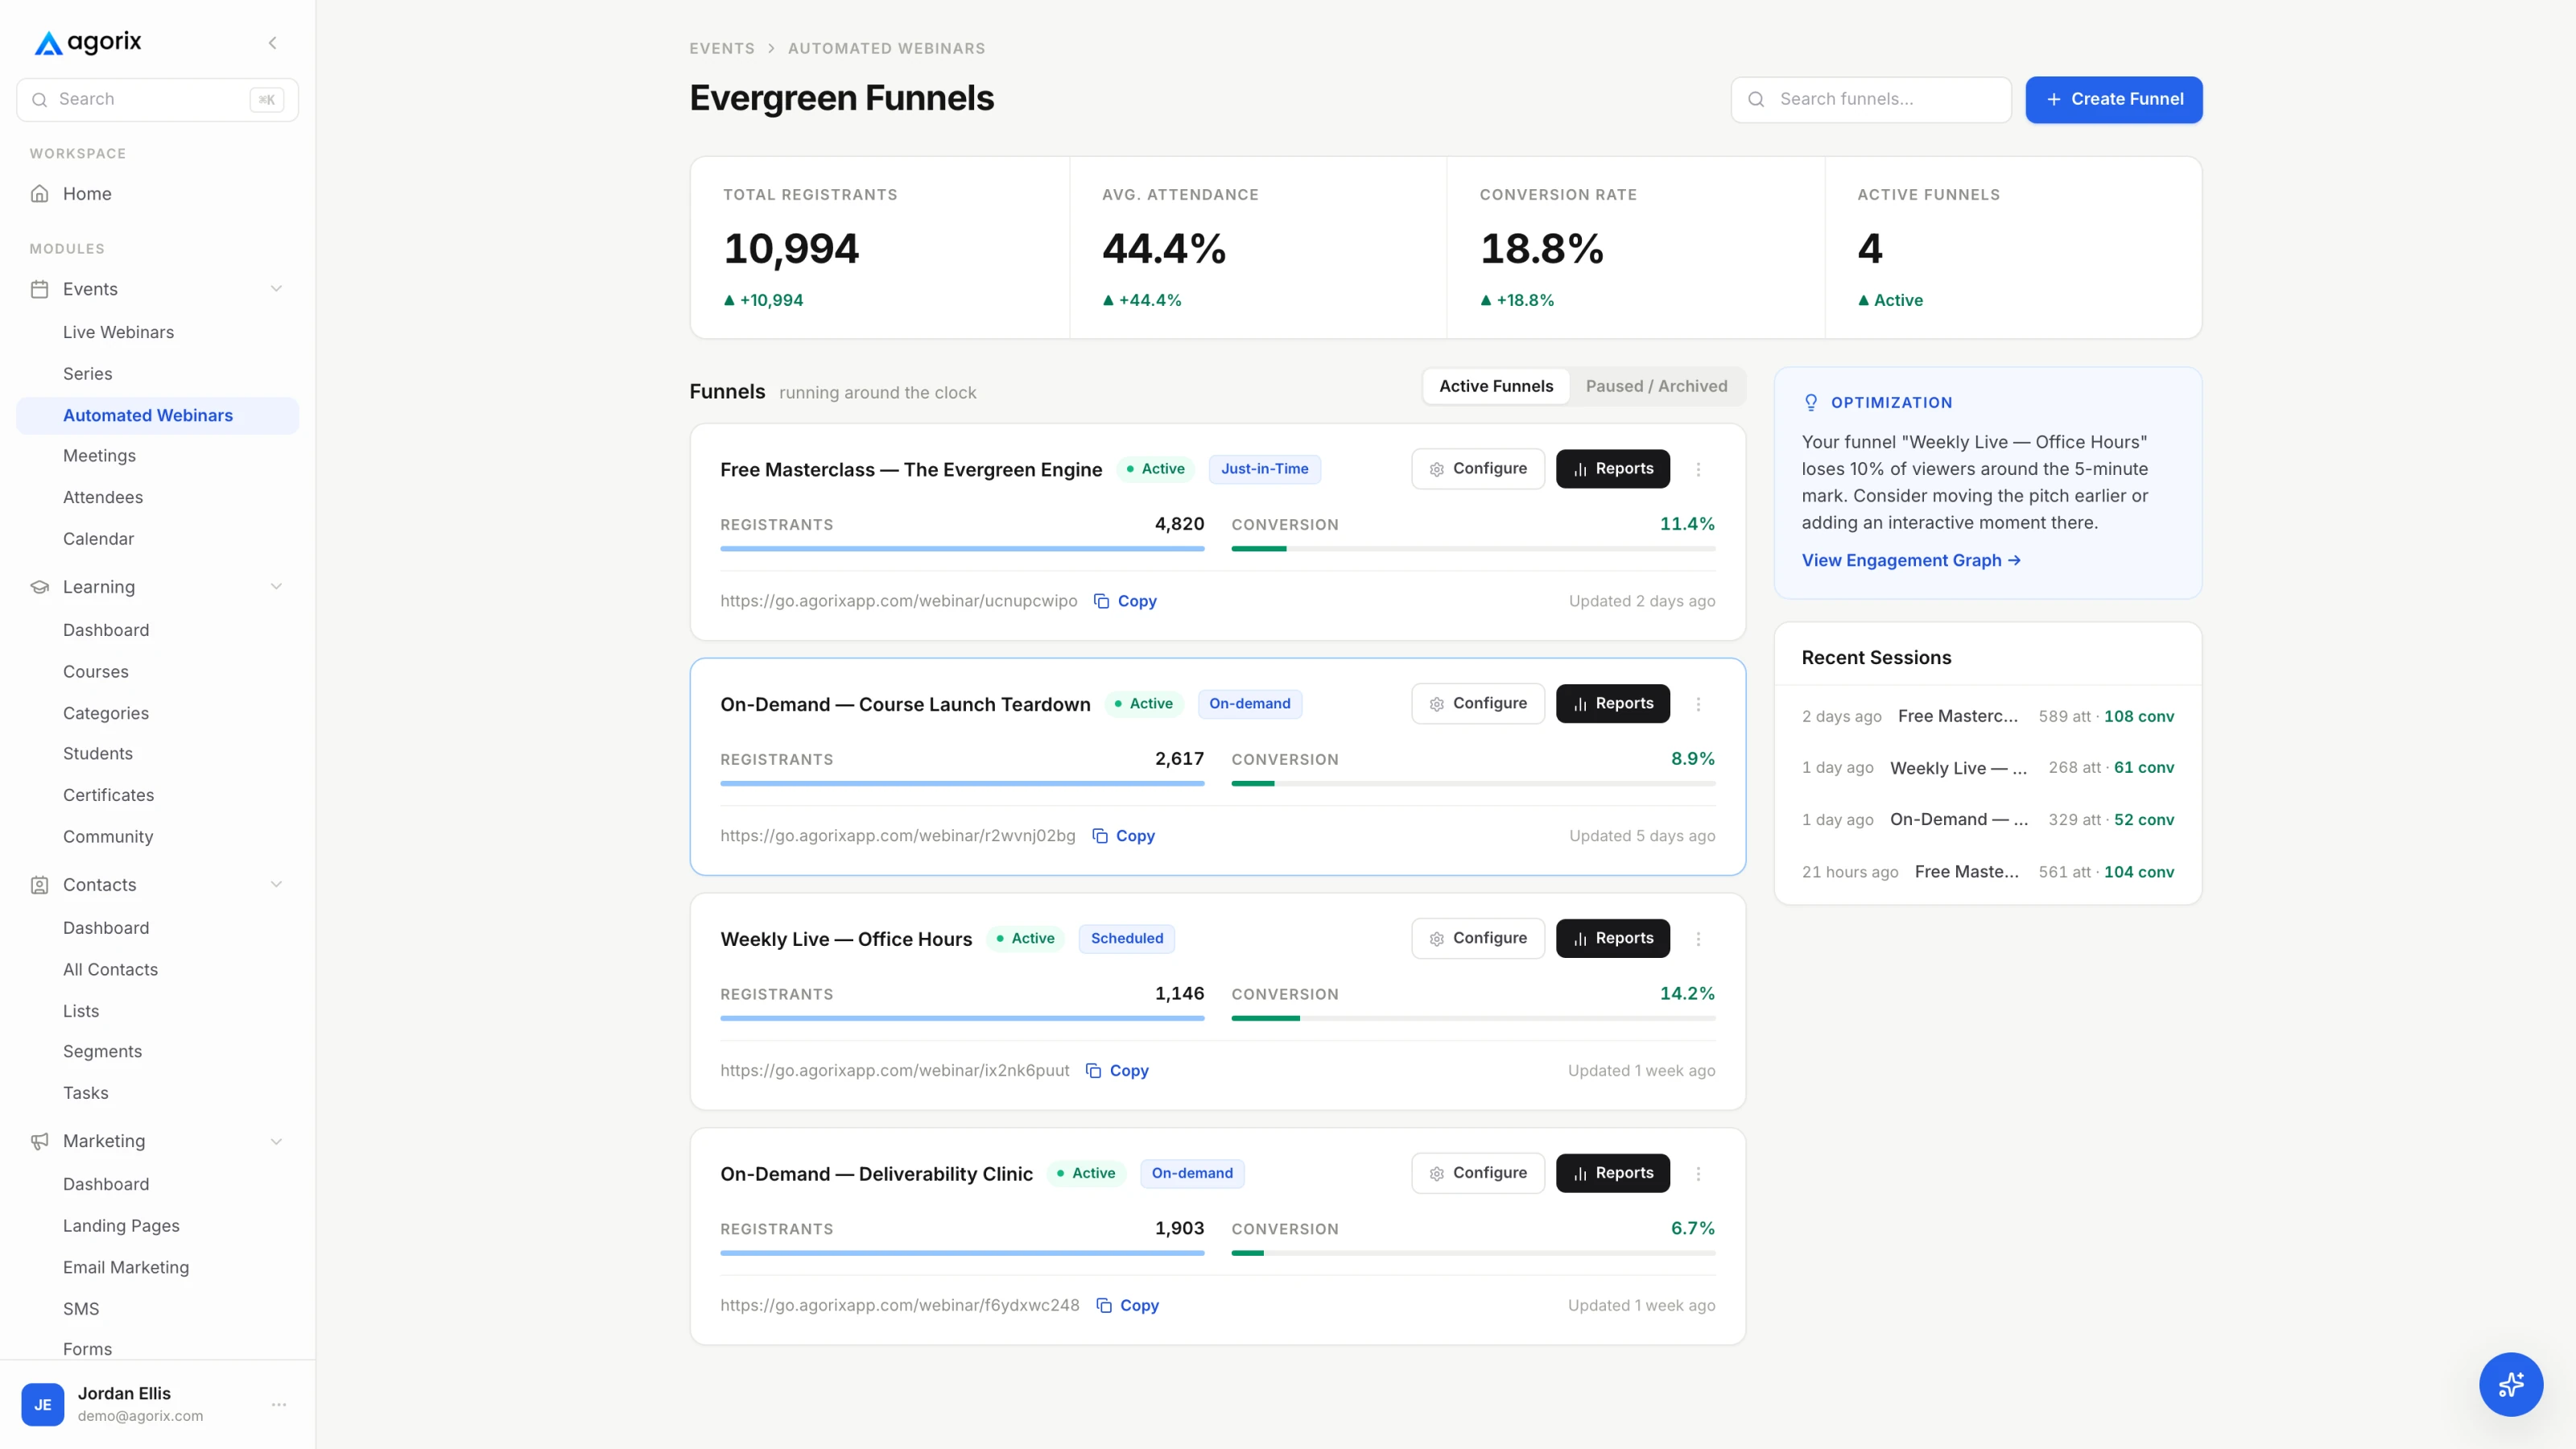2576x1449 pixels.
Task: Click the Learning graduation cap icon
Action: (x=40, y=587)
